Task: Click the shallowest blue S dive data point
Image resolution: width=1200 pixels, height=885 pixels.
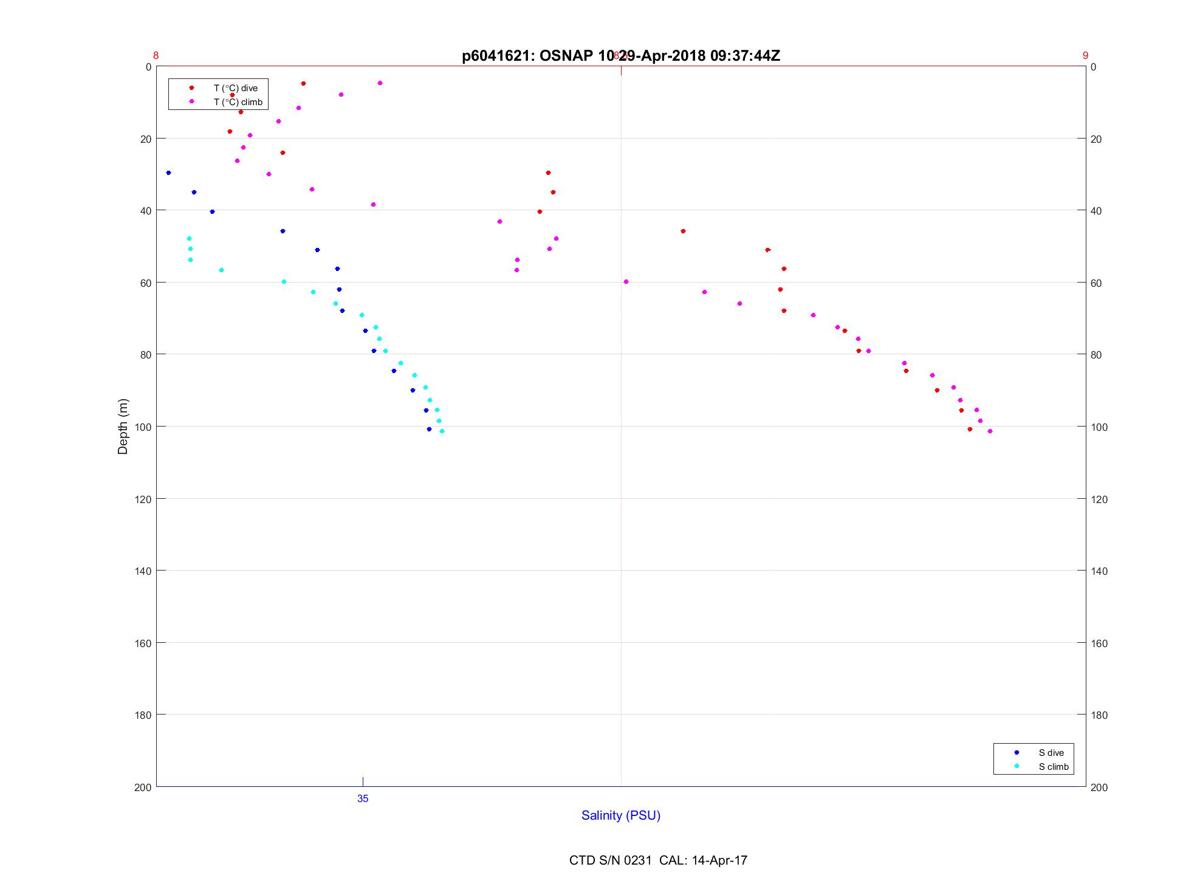Action: pyautogui.click(x=168, y=173)
